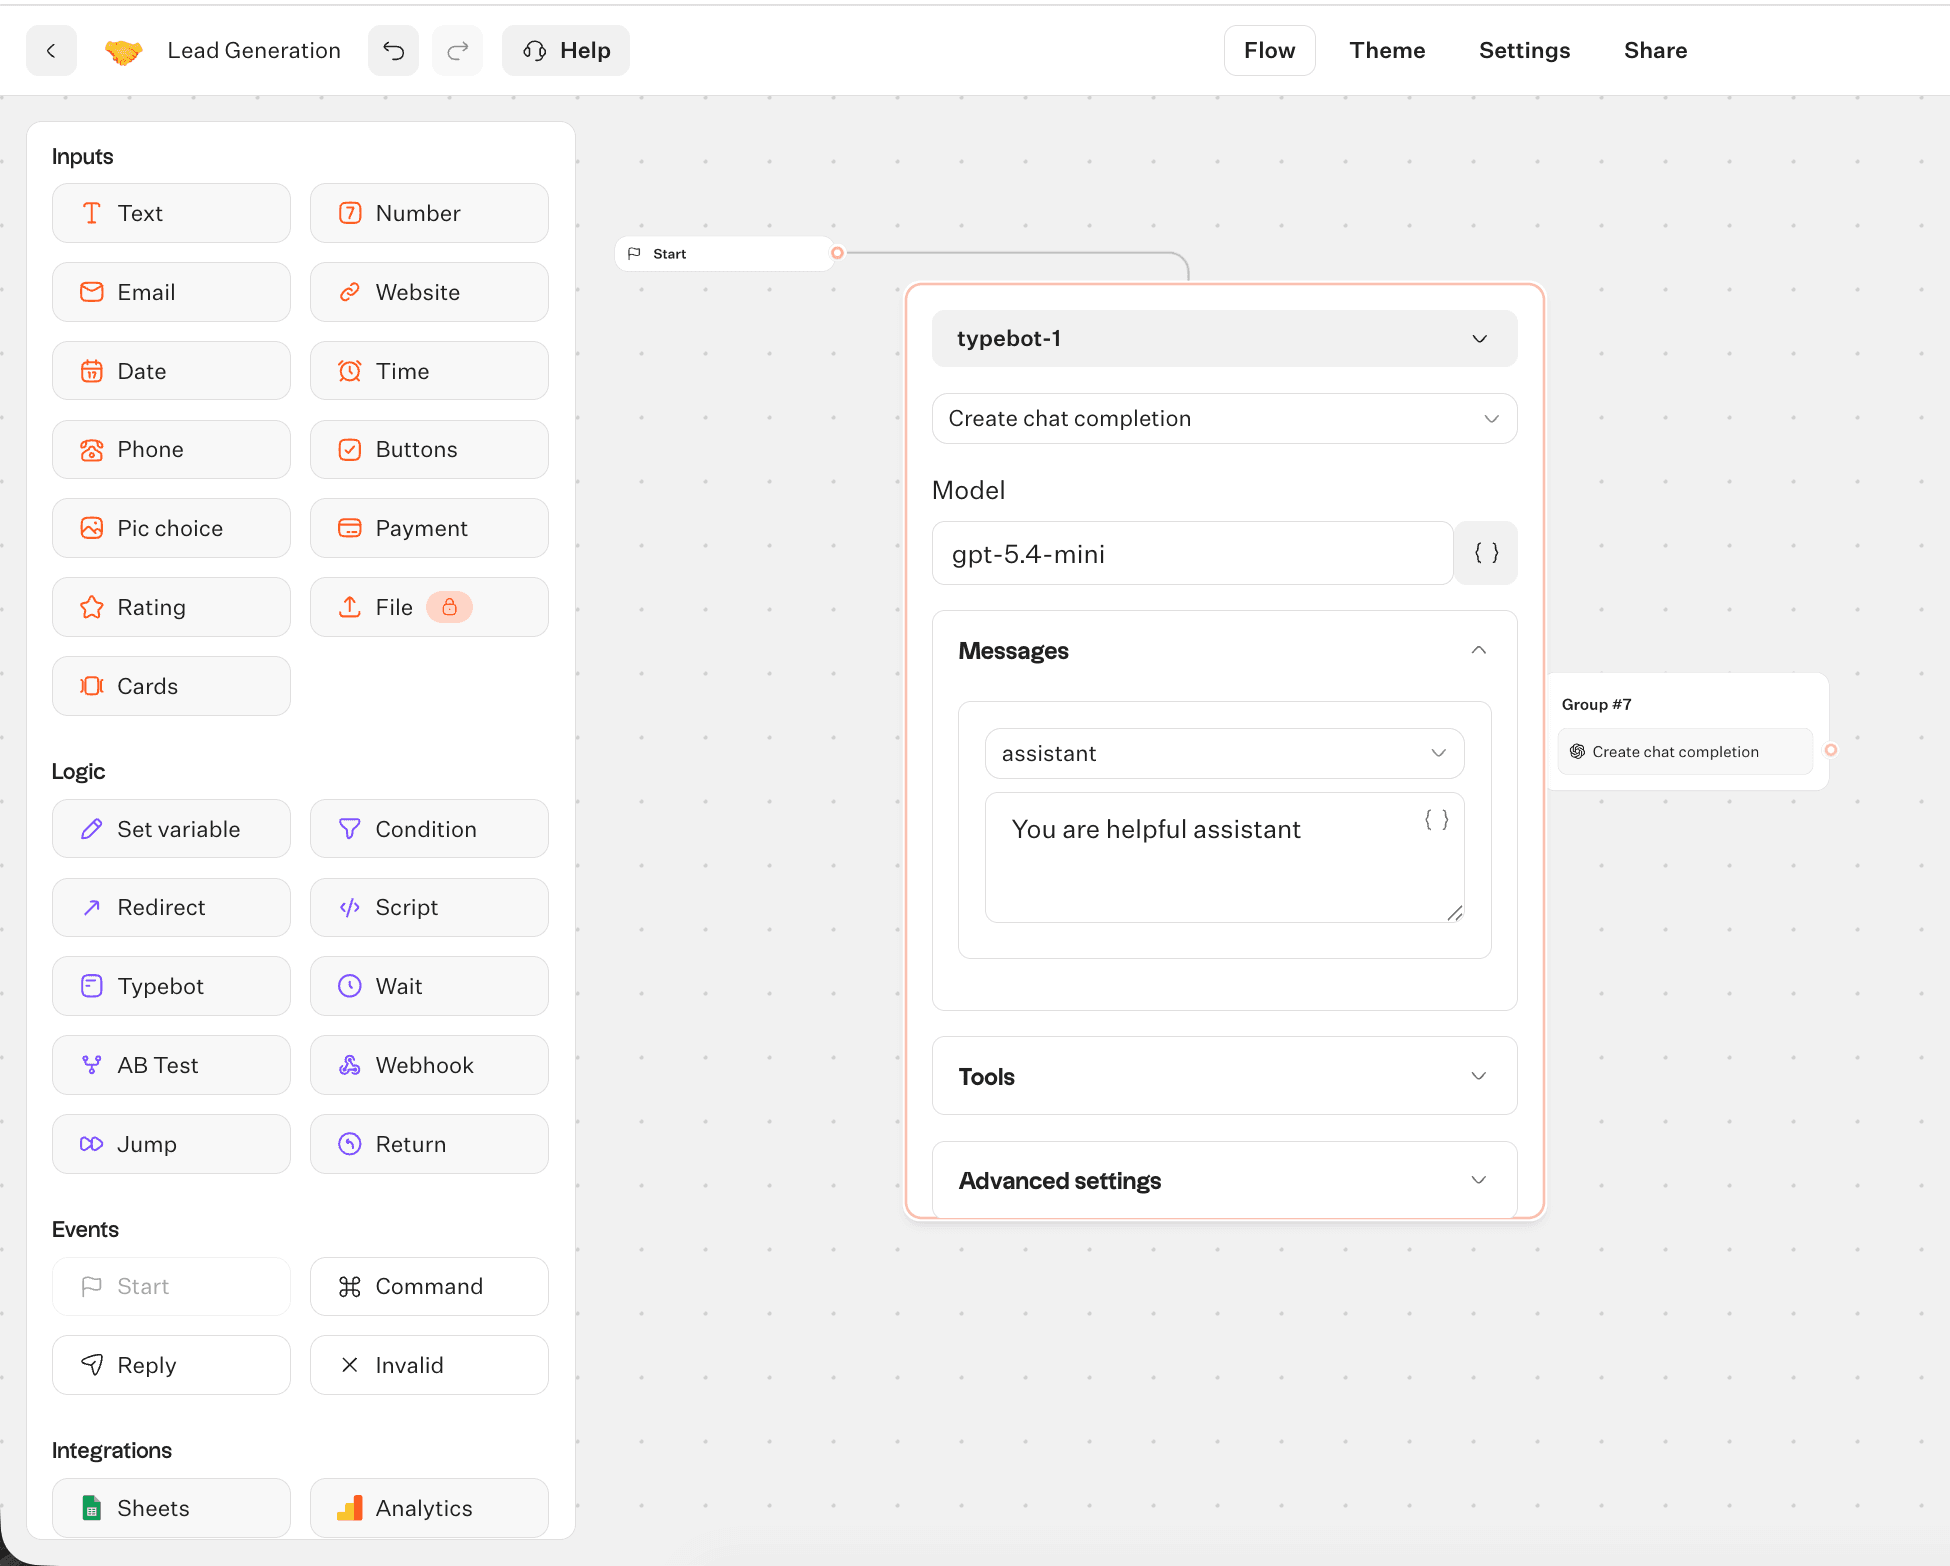Viewport: 1950px width, 1566px height.
Task: Click the disabled Start event block
Action: tap(171, 1286)
